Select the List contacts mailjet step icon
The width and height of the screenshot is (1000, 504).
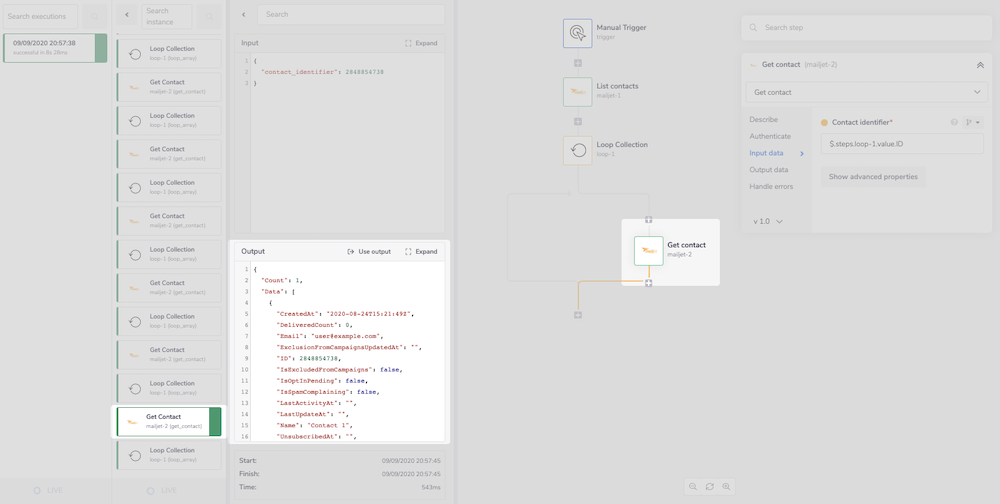click(x=577, y=92)
